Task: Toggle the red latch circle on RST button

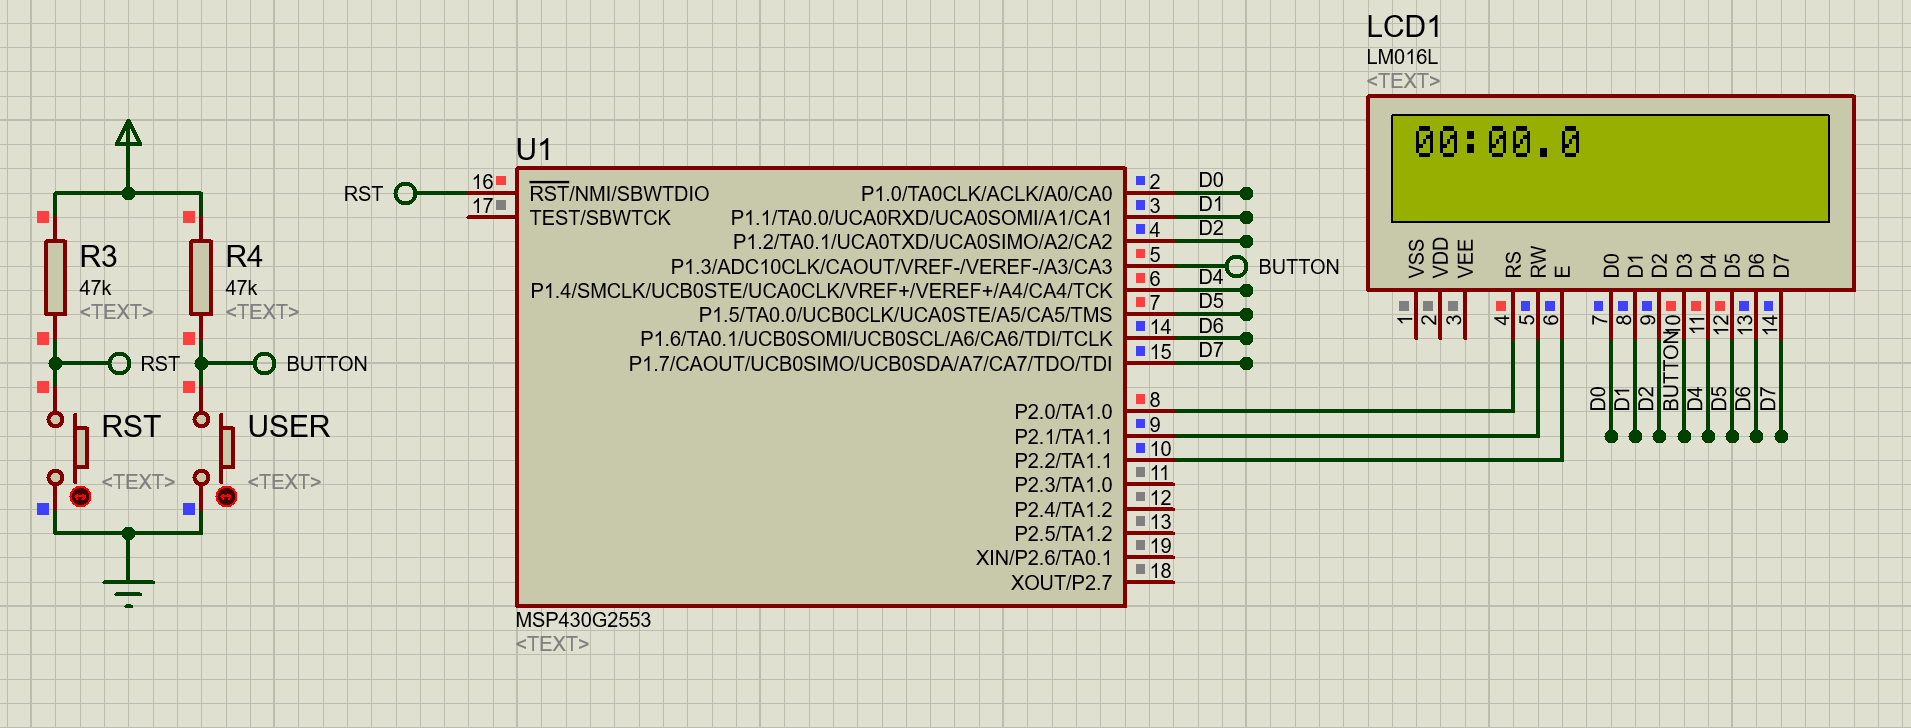Action: click(81, 496)
